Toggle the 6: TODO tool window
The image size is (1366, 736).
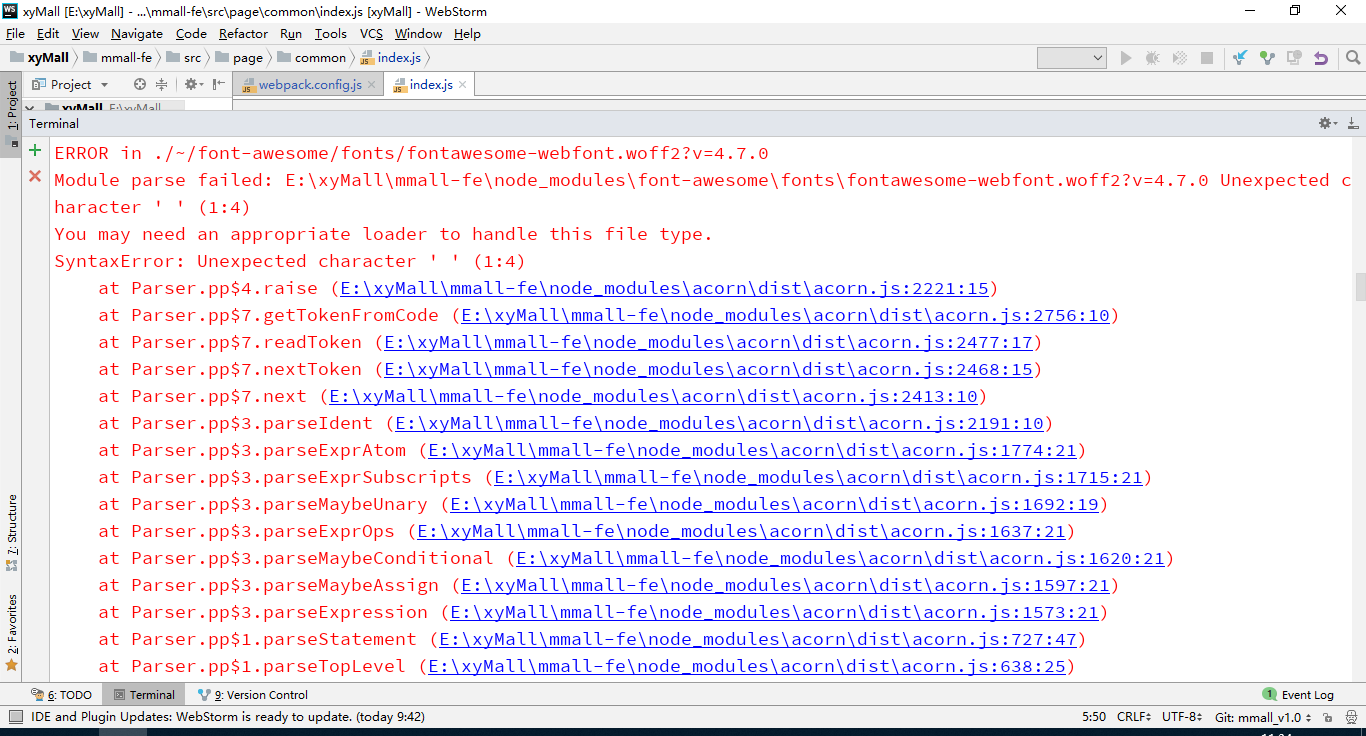61,695
